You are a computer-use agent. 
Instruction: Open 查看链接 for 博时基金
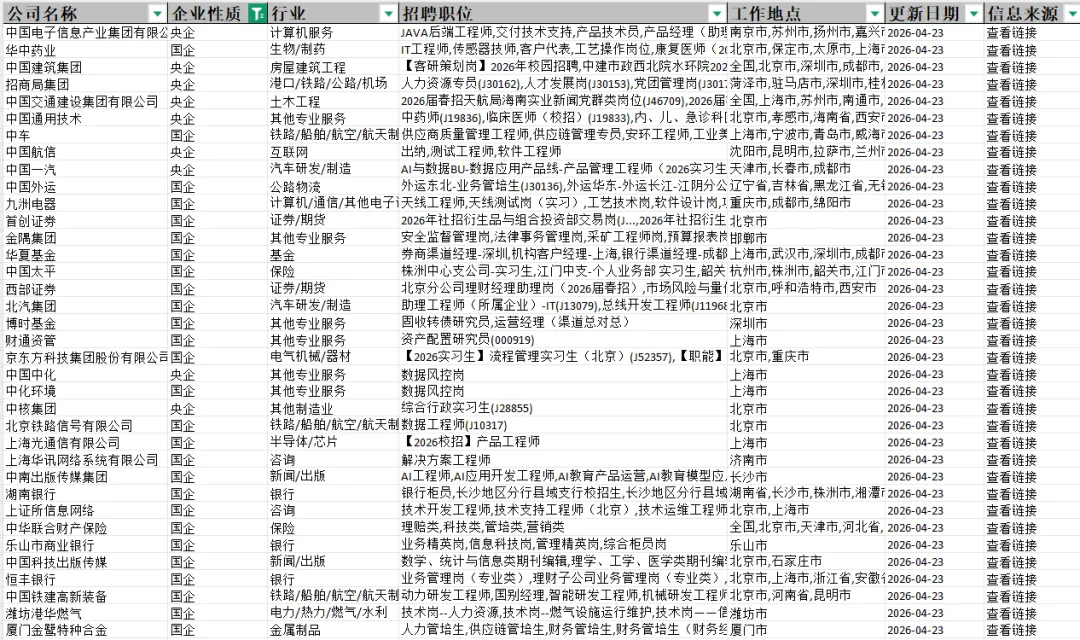[1011, 323]
